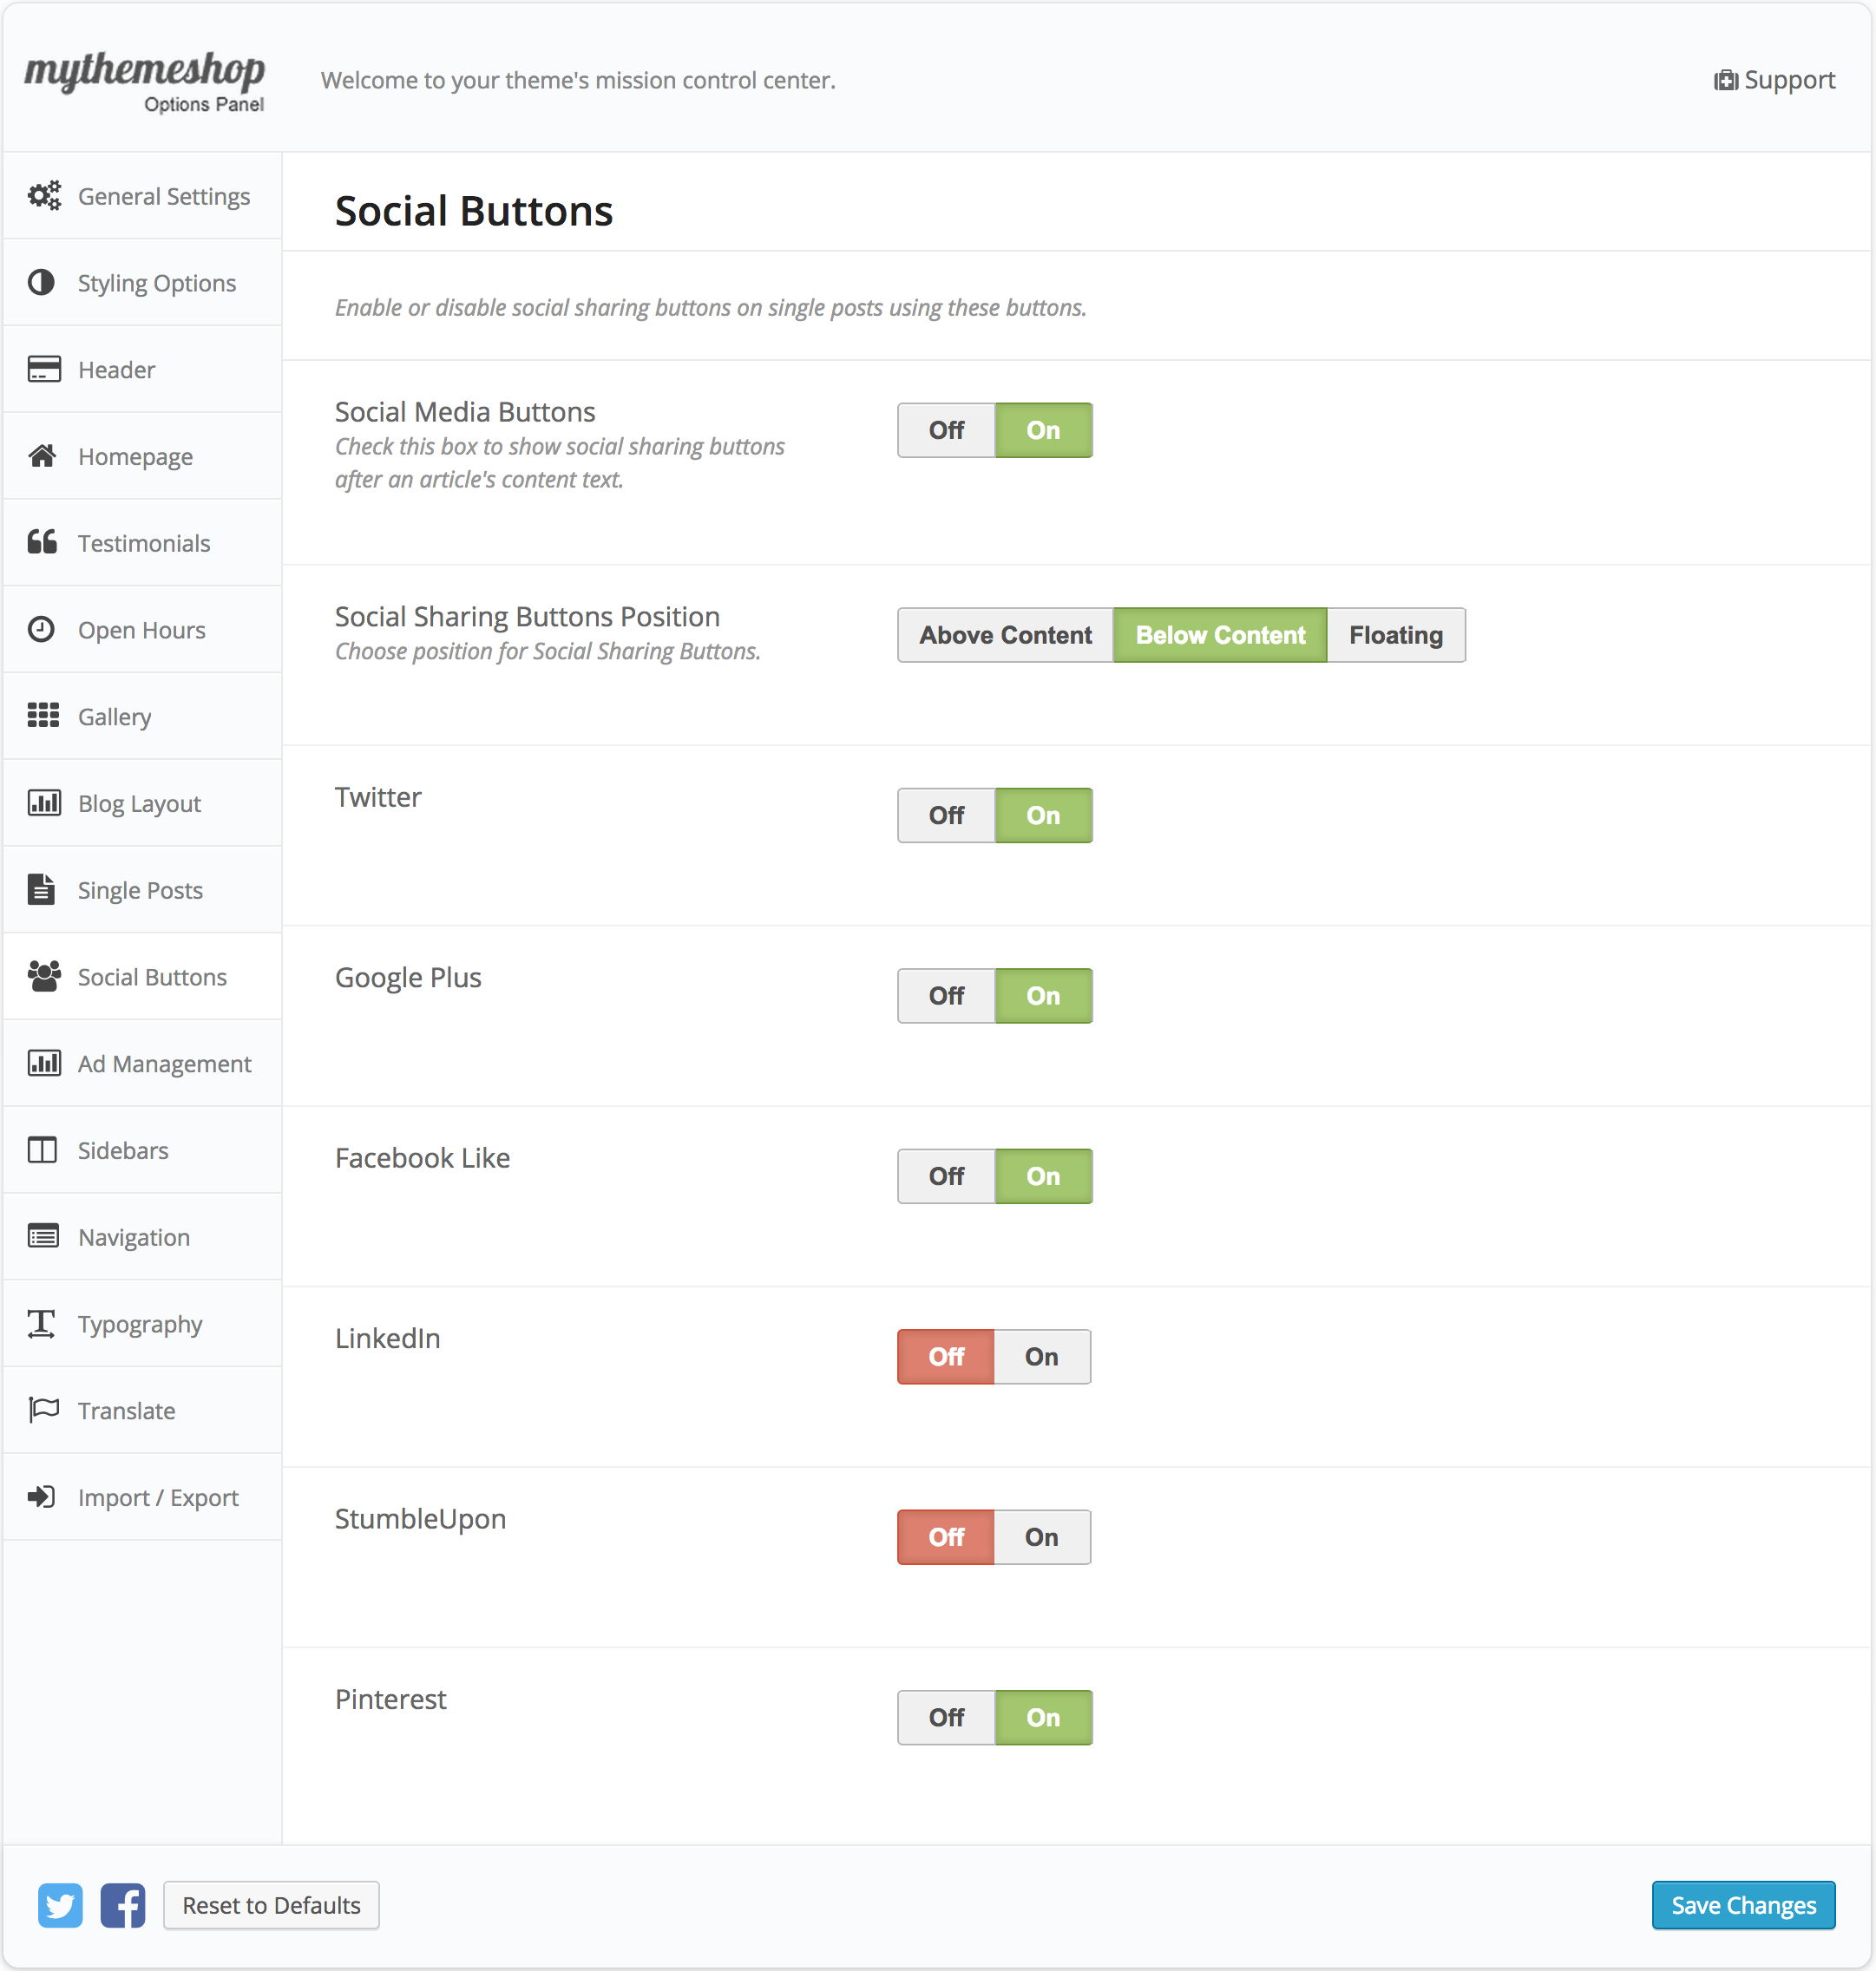Open the Single Posts menu section
This screenshot has height=1971, width=1876.
point(140,890)
